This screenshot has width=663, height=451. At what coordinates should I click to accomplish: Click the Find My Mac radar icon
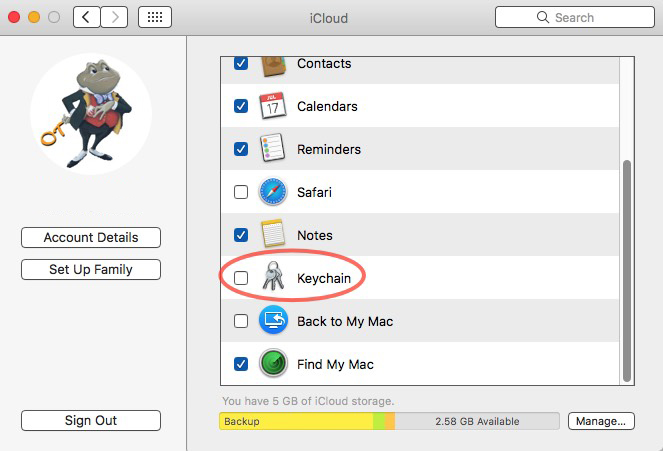[273, 364]
